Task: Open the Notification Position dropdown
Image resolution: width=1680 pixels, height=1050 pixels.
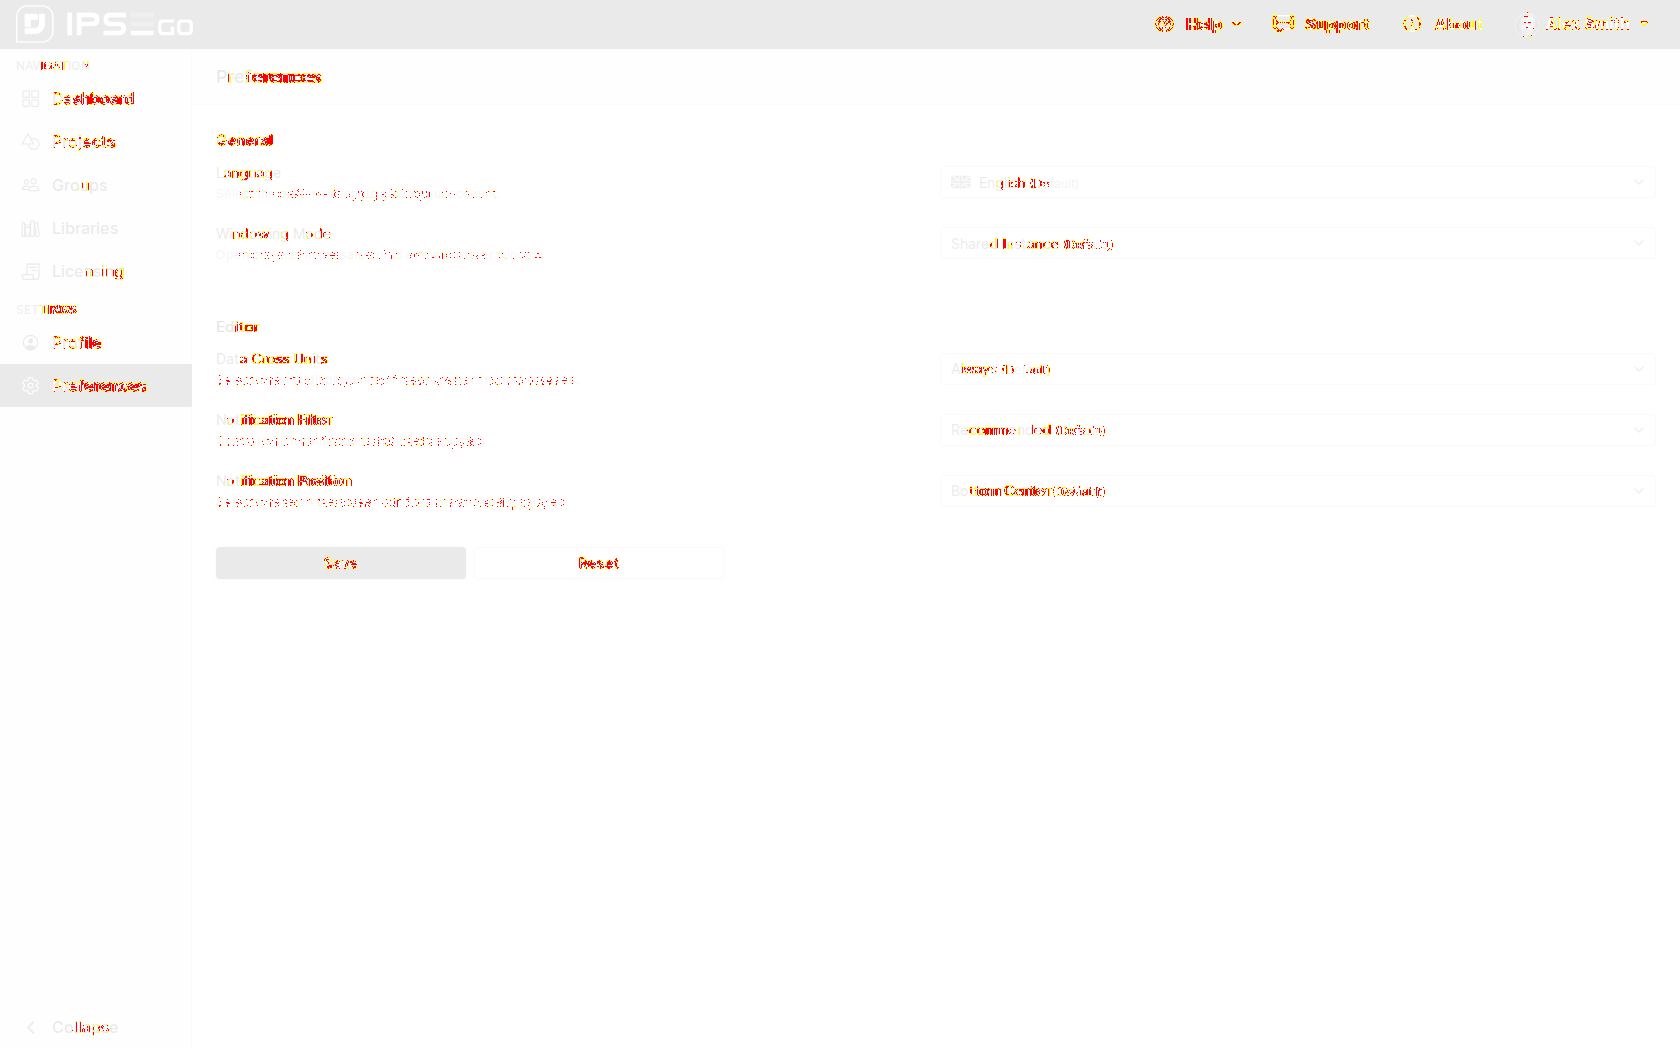Action: [1297, 491]
